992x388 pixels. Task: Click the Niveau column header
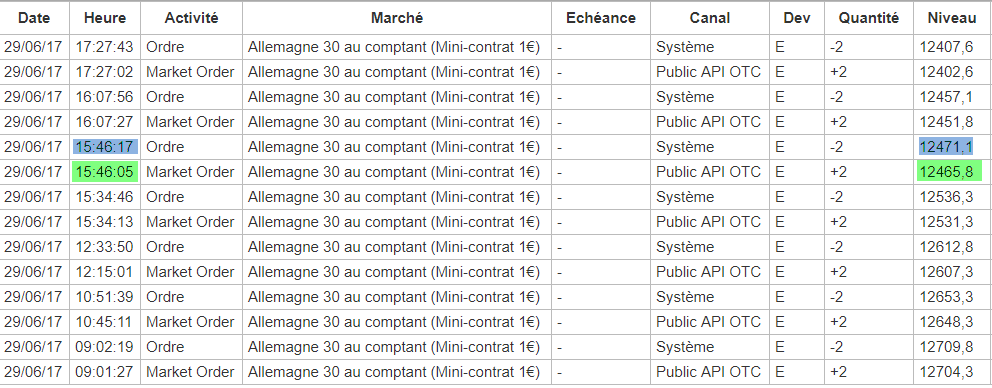[952, 18]
